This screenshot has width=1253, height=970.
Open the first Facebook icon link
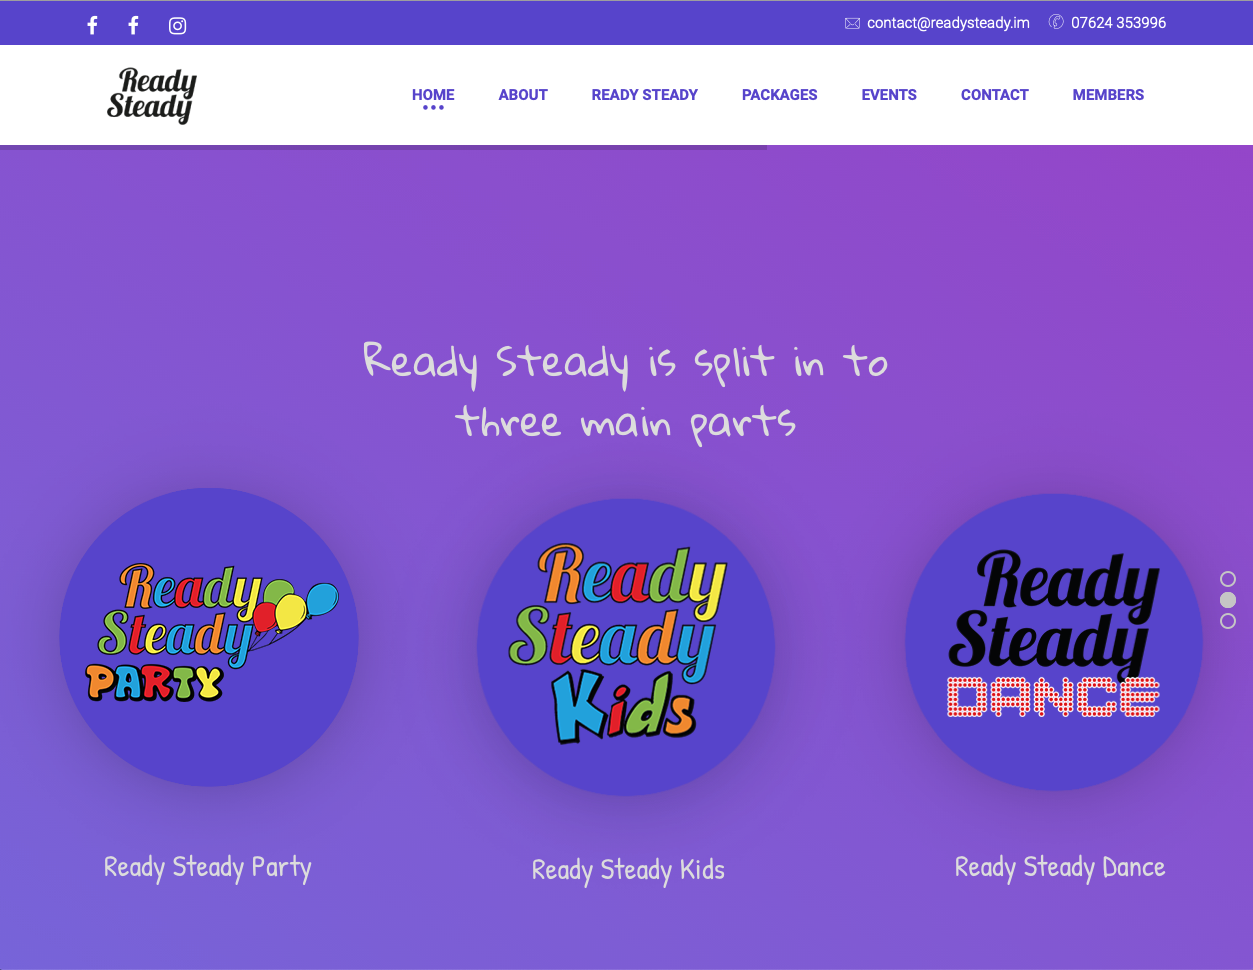92,25
